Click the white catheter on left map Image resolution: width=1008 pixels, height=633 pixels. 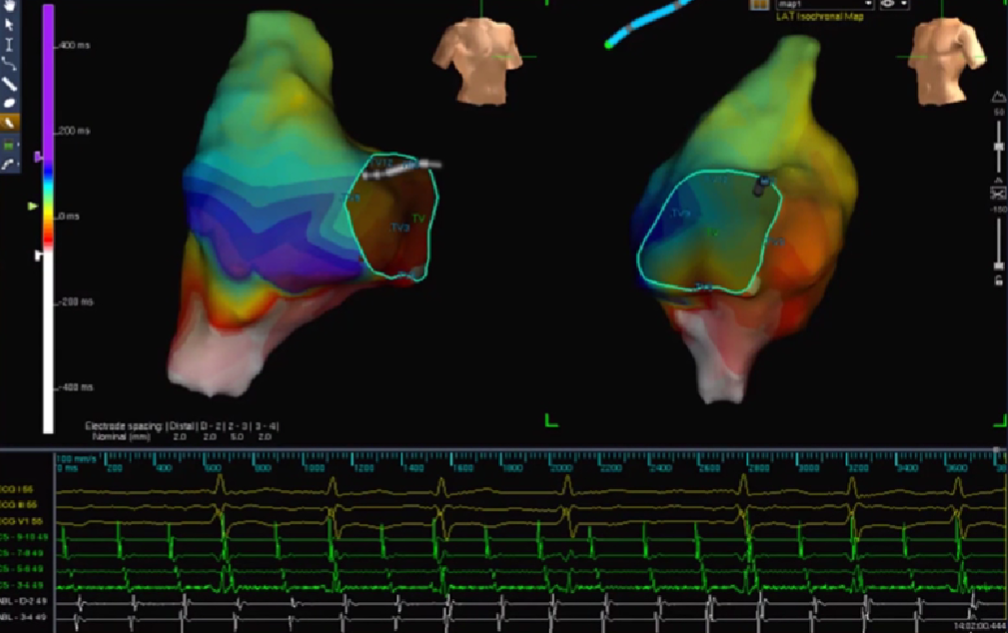[x=402, y=168]
